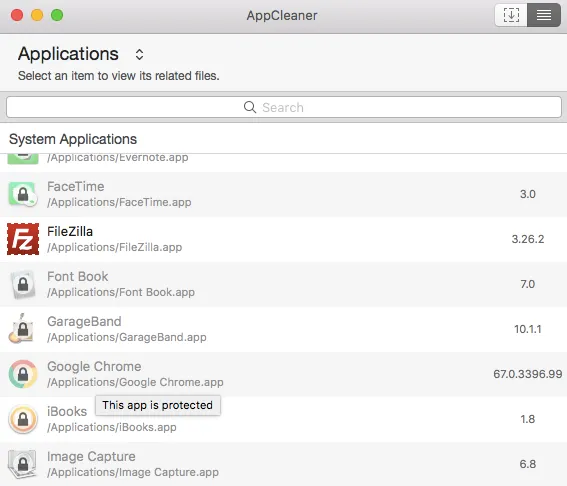
Task: Click the System Applications section header
Action: [73, 139]
